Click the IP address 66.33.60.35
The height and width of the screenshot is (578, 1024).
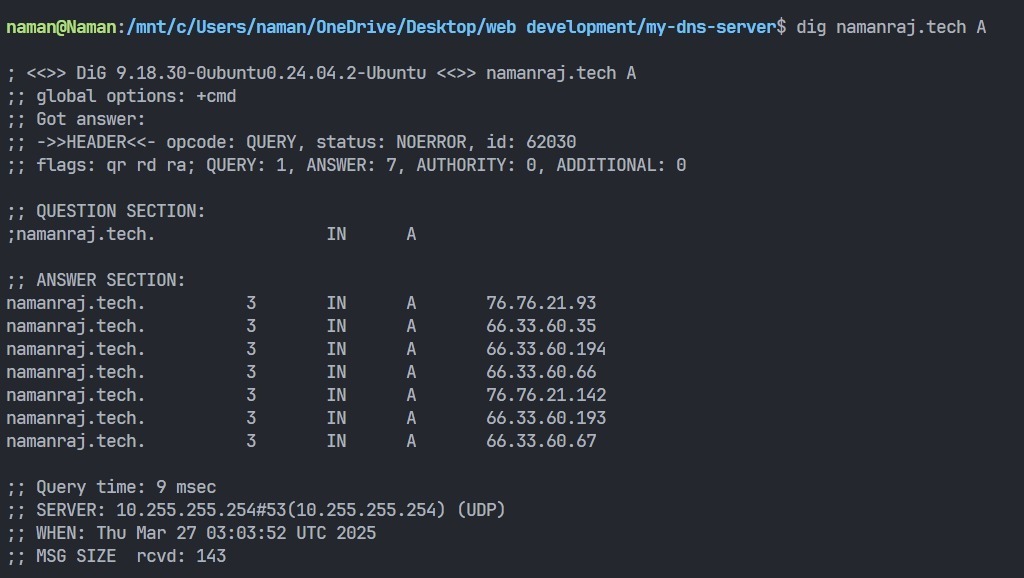541,326
